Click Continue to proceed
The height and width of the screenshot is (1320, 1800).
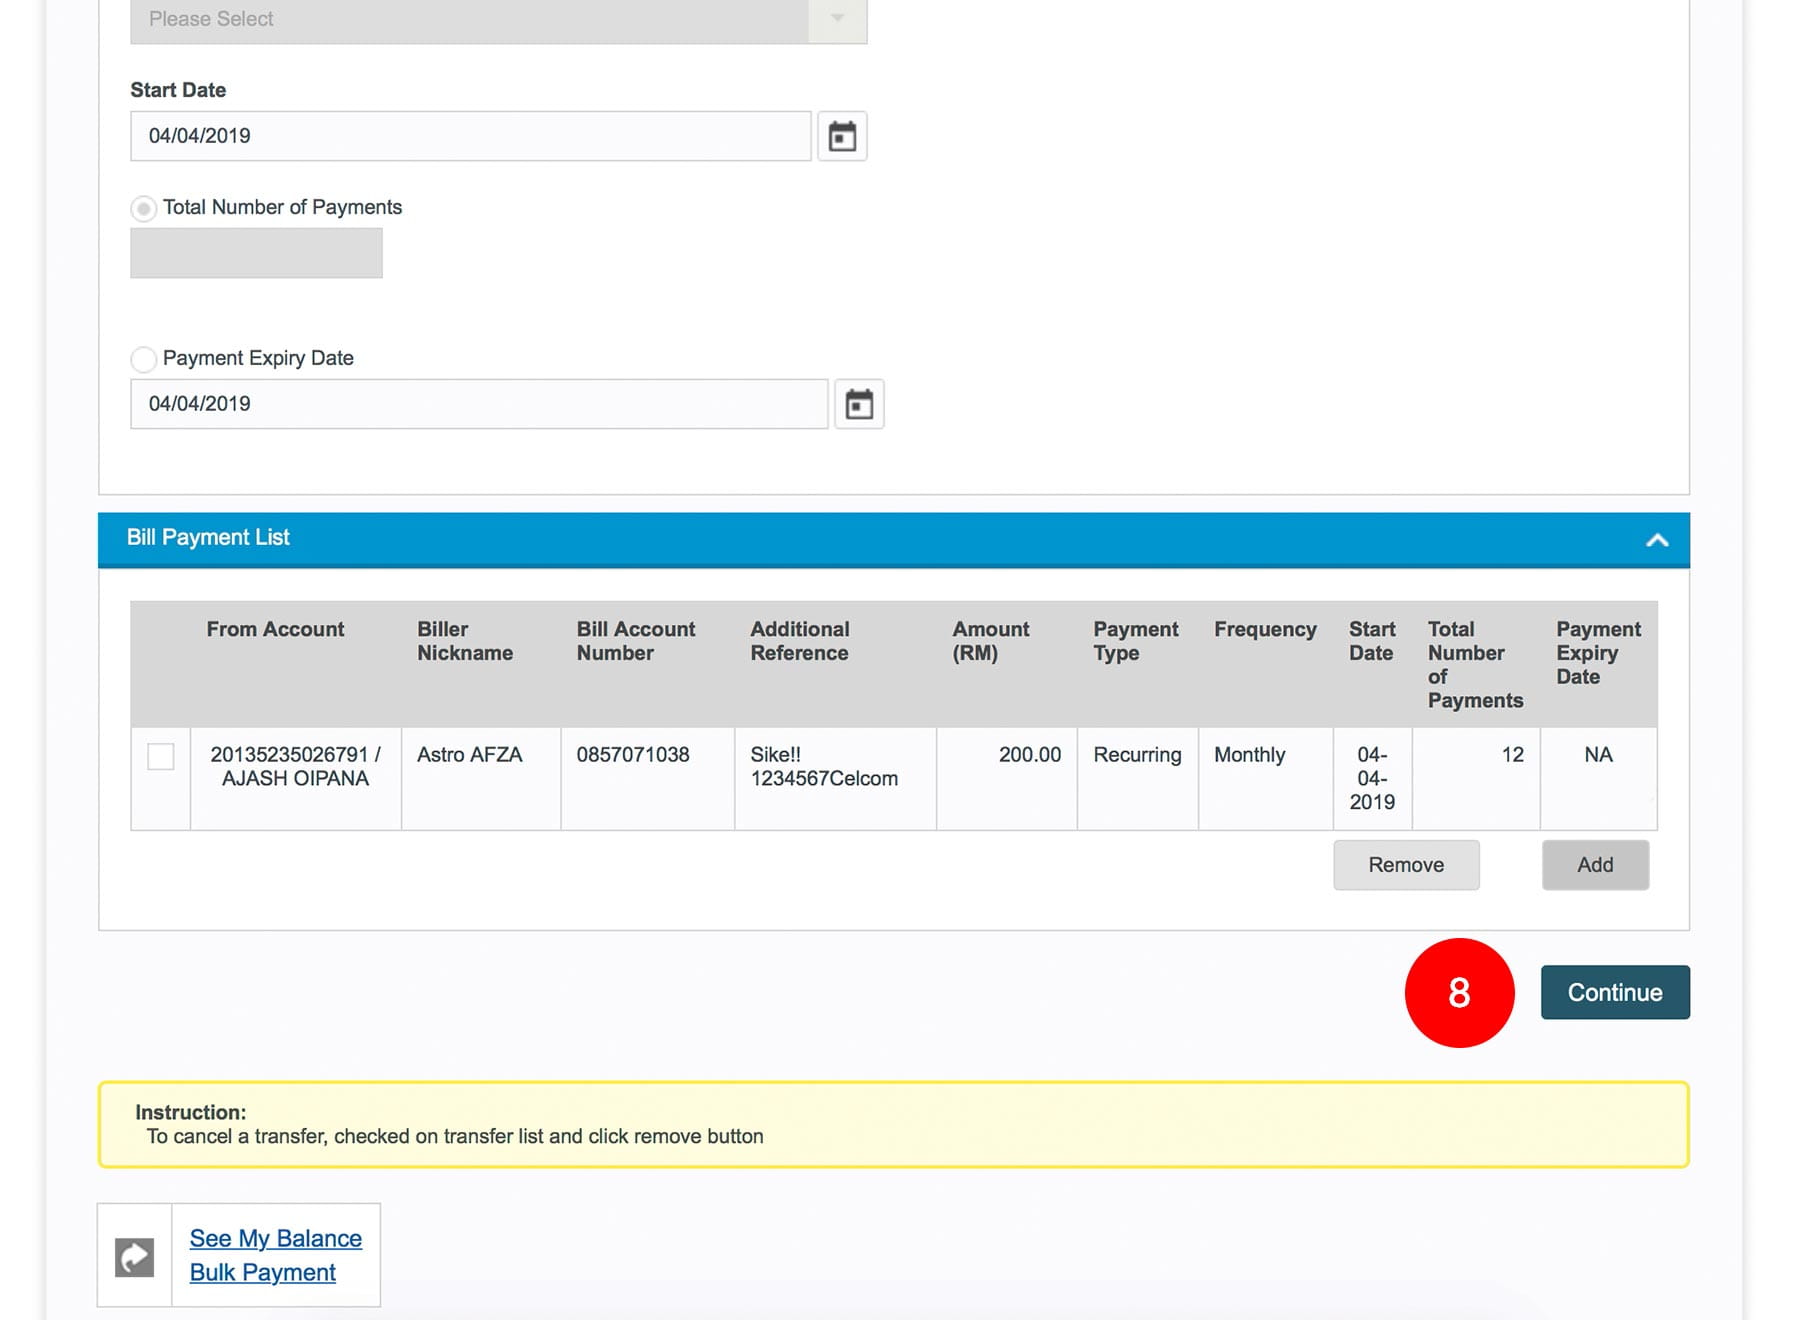[1614, 993]
